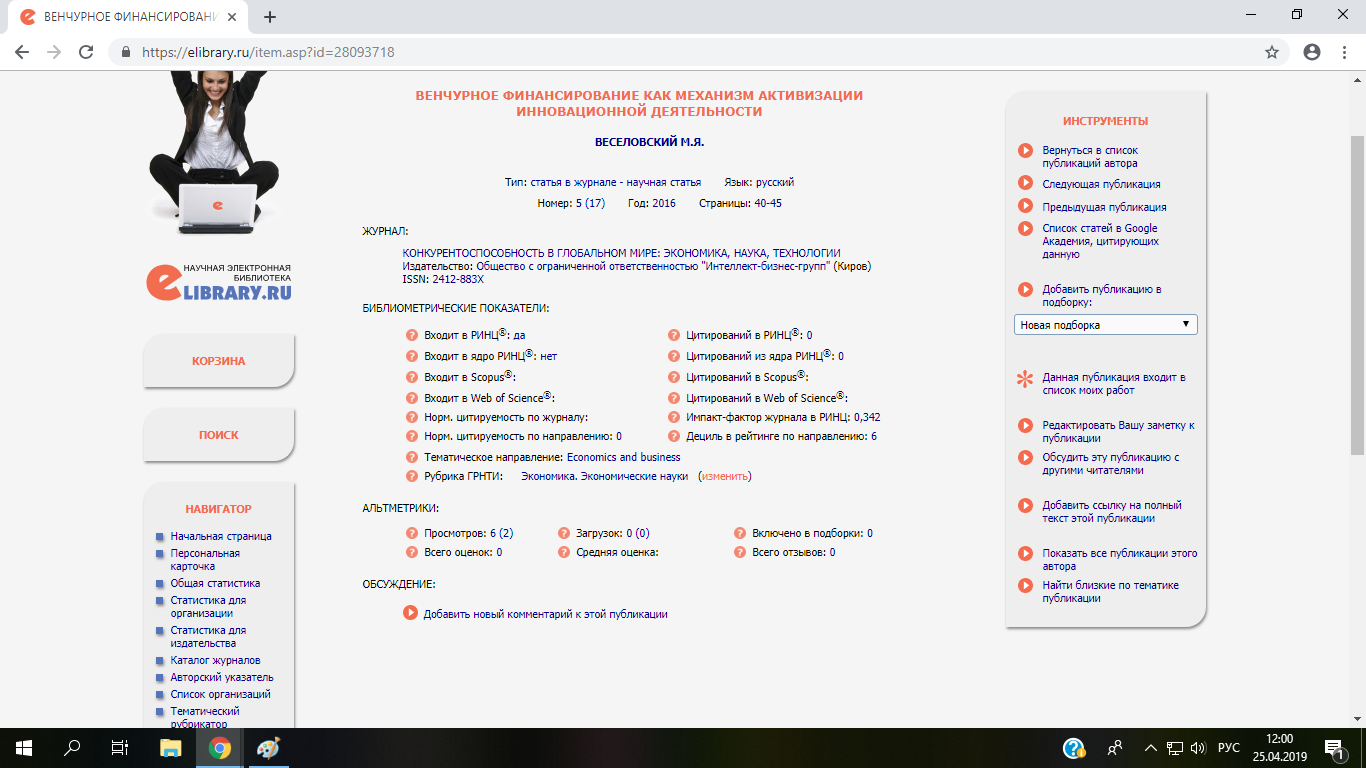Click help icon beside 'Тематическое направление'
Viewport: 1366px width, 768px height.
pyautogui.click(x=411, y=457)
